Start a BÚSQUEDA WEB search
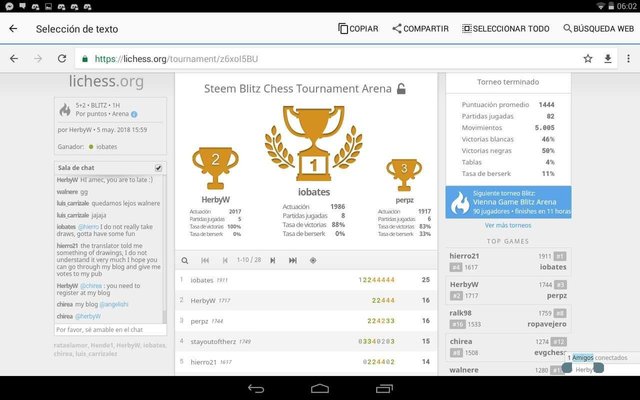Image resolution: width=640 pixels, height=400 pixels. [x=598, y=29]
